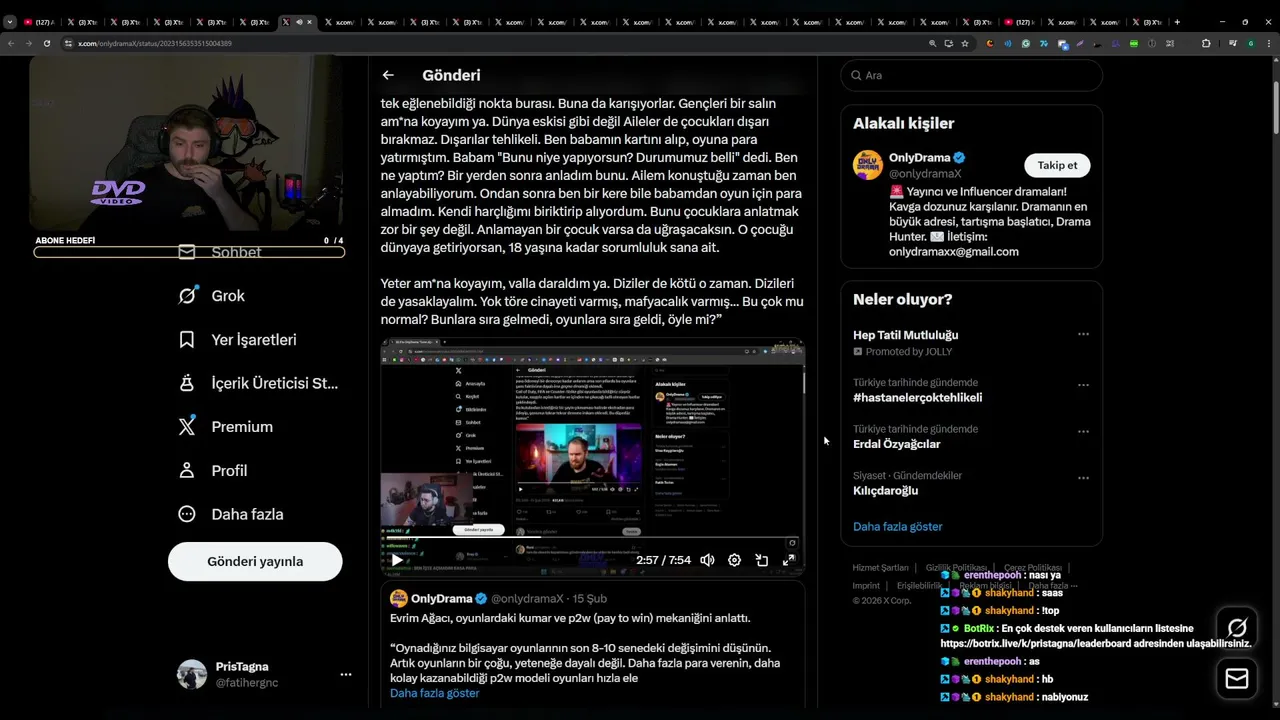The image size is (1280, 720).
Task: Follow OnlyDrama with Takip et
Action: coord(1057,165)
